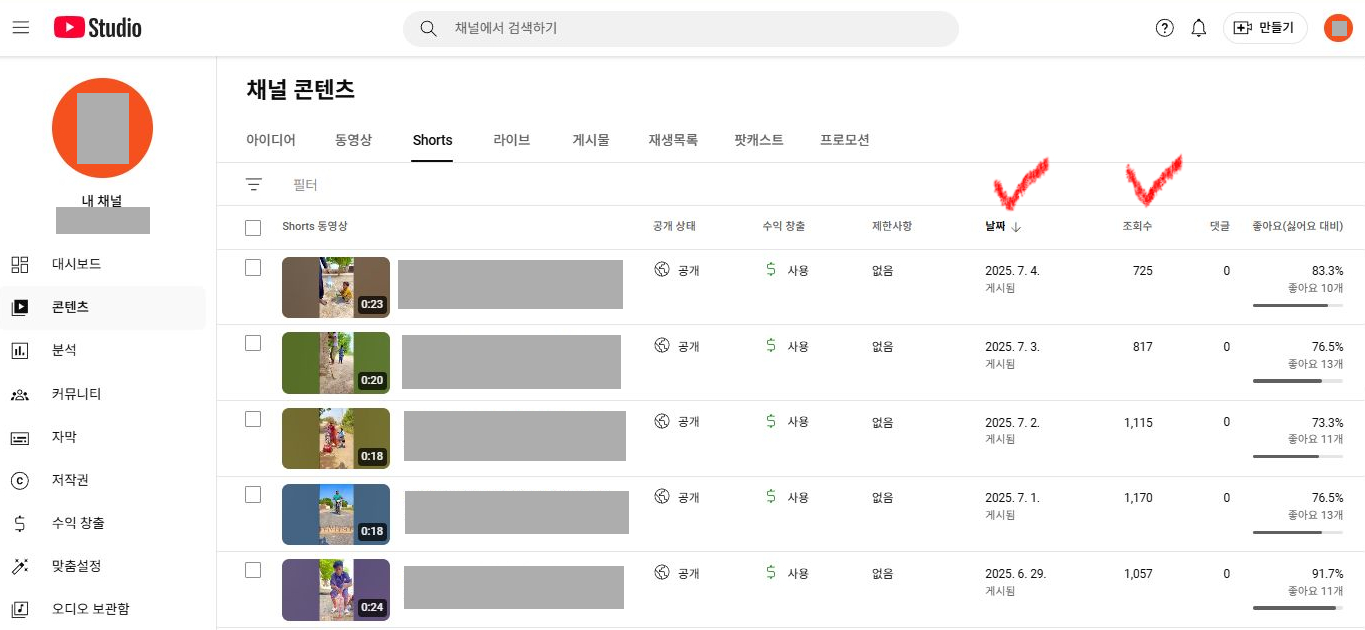Click the 91.7% like ratio bar

pyautogui.click(x=1297, y=607)
